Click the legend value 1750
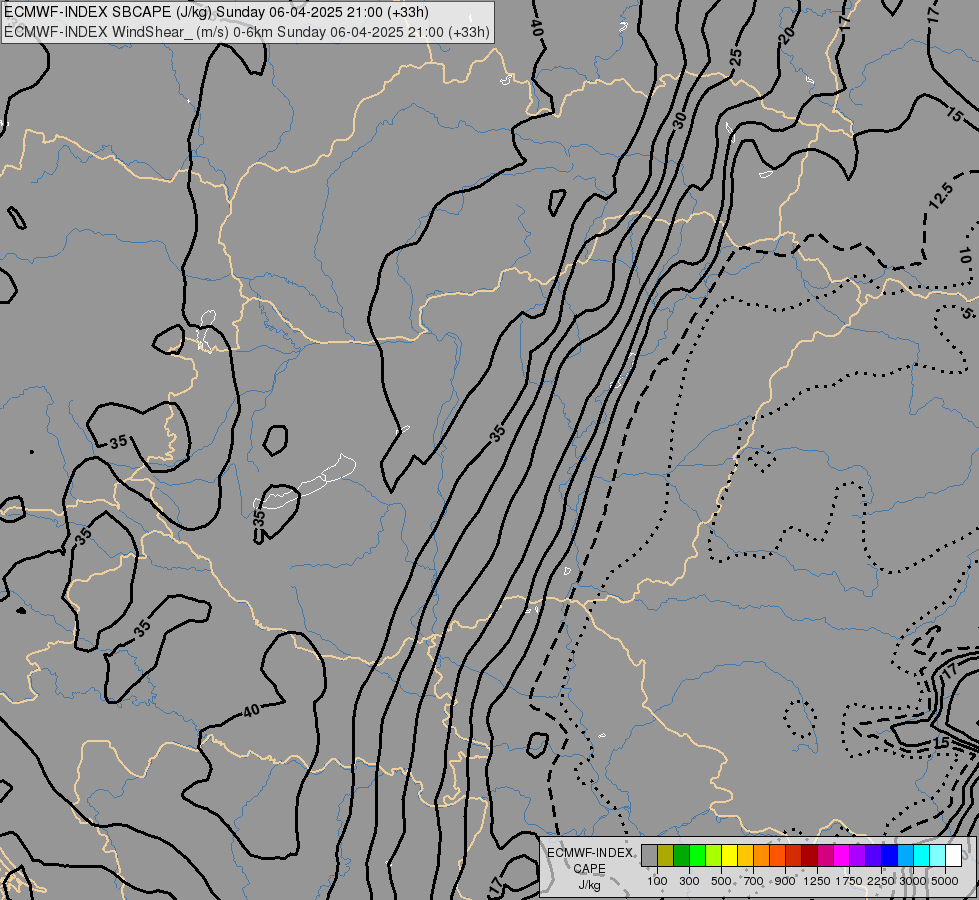This screenshot has width=979, height=900. pyautogui.click(x=849, y=881)
